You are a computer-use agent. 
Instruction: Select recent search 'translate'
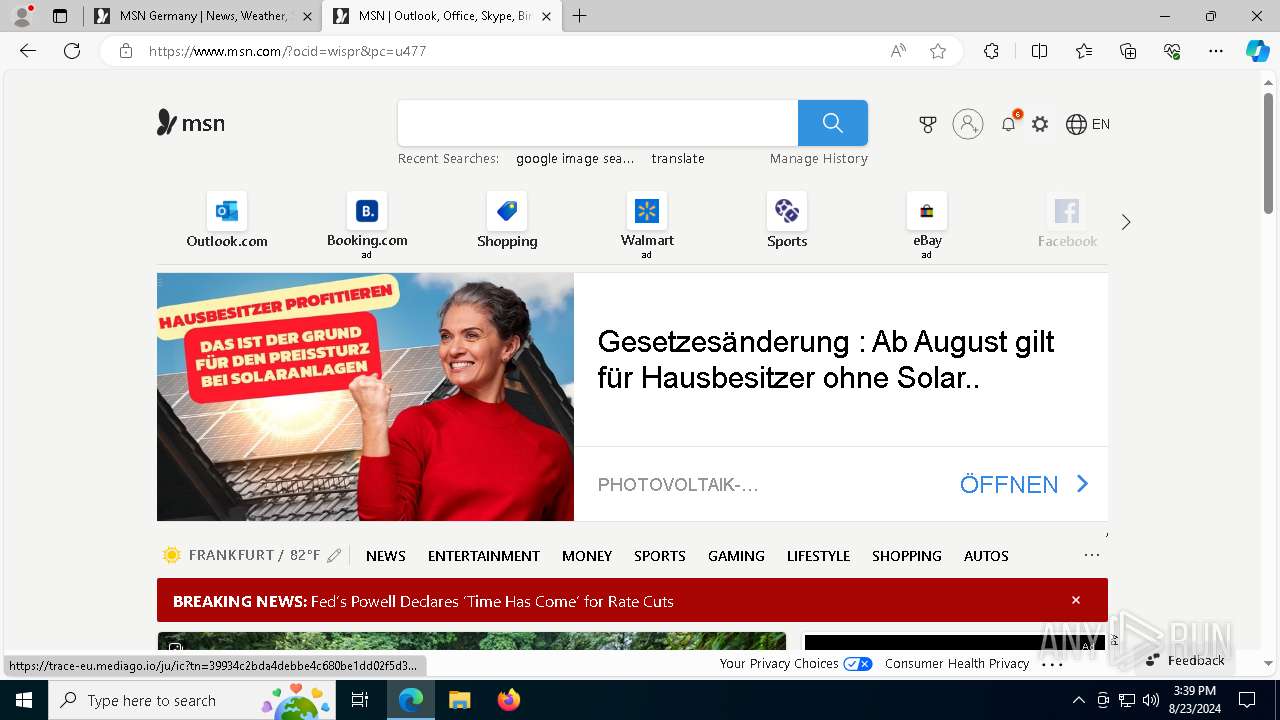pos(678,158)
